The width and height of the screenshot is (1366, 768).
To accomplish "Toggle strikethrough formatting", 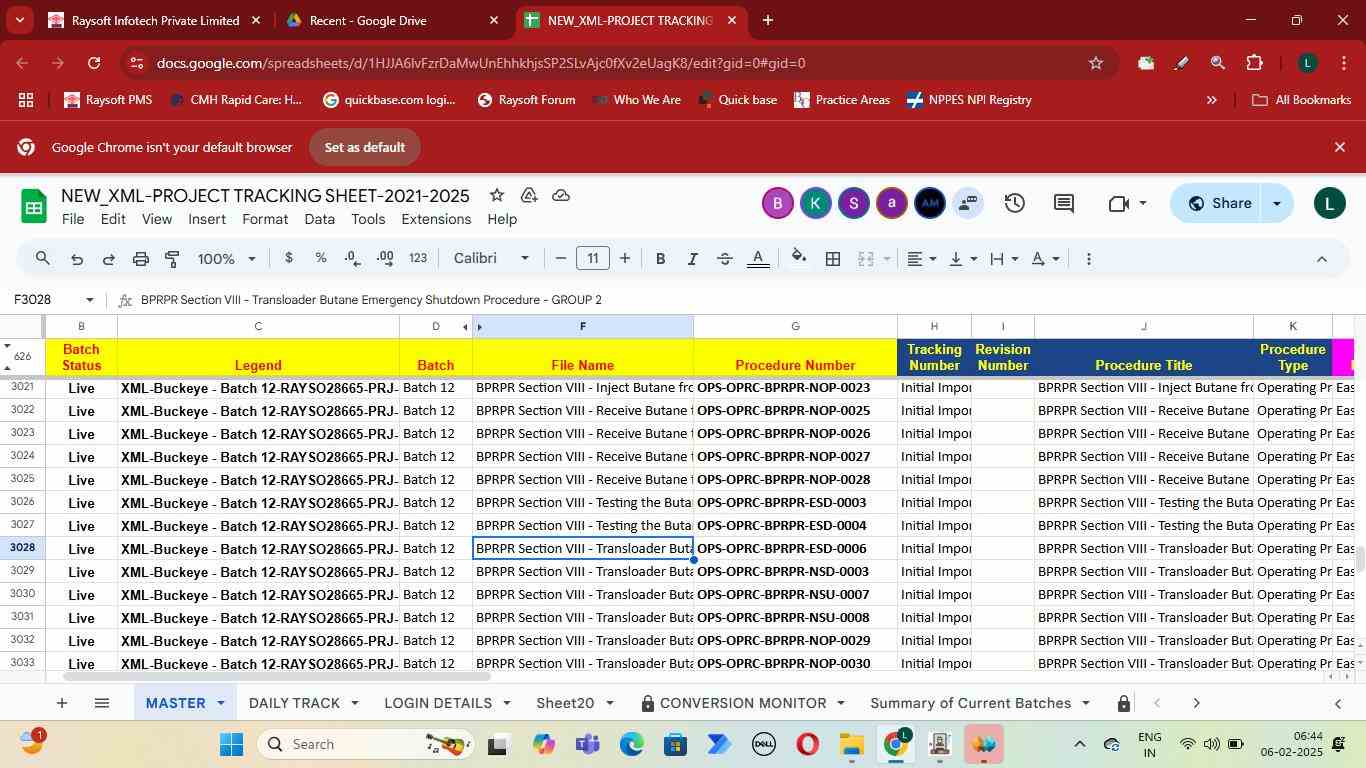I will coord(725,259).
